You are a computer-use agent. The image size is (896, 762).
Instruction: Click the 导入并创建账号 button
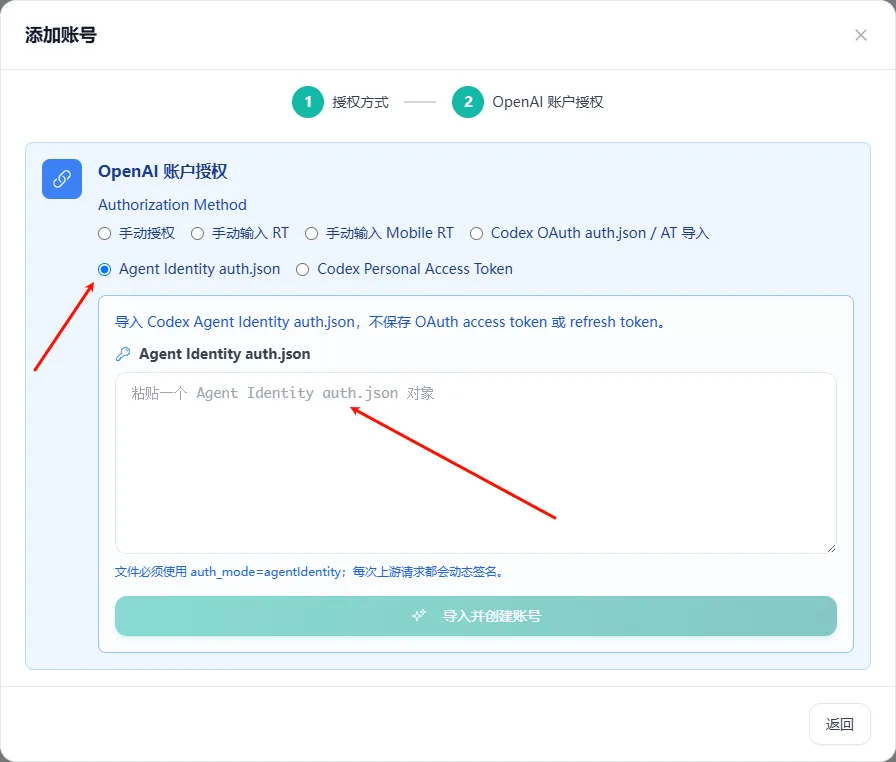(475, 616)
